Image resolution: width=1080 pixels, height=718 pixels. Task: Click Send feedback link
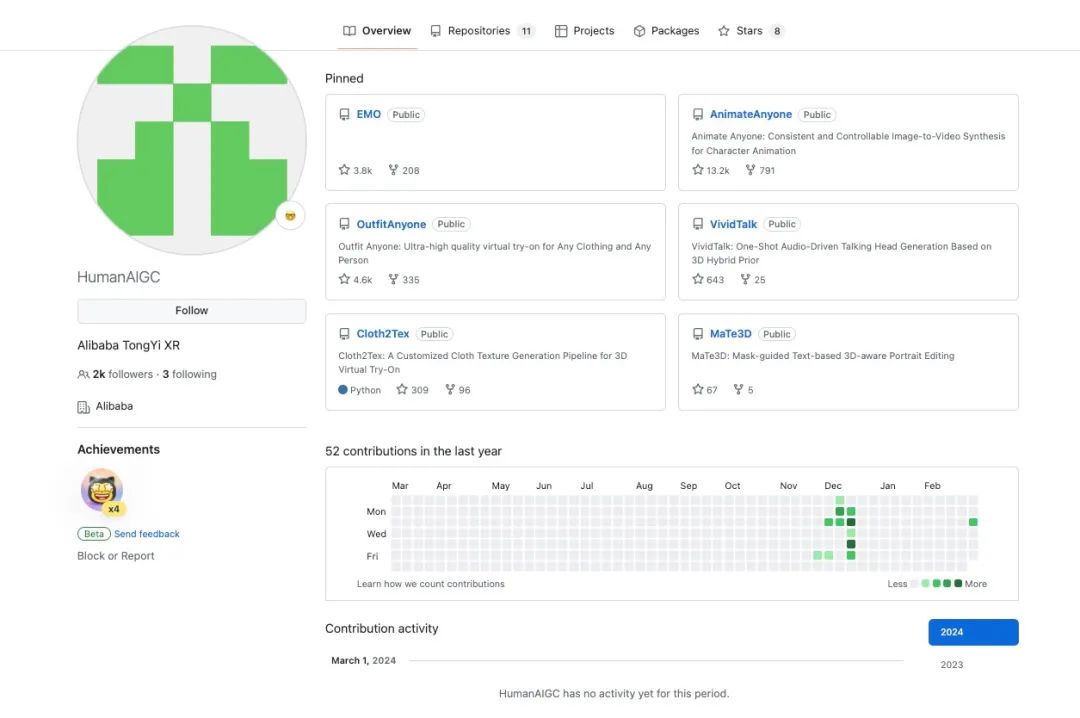pyautogui.click(x=147, y=534)
